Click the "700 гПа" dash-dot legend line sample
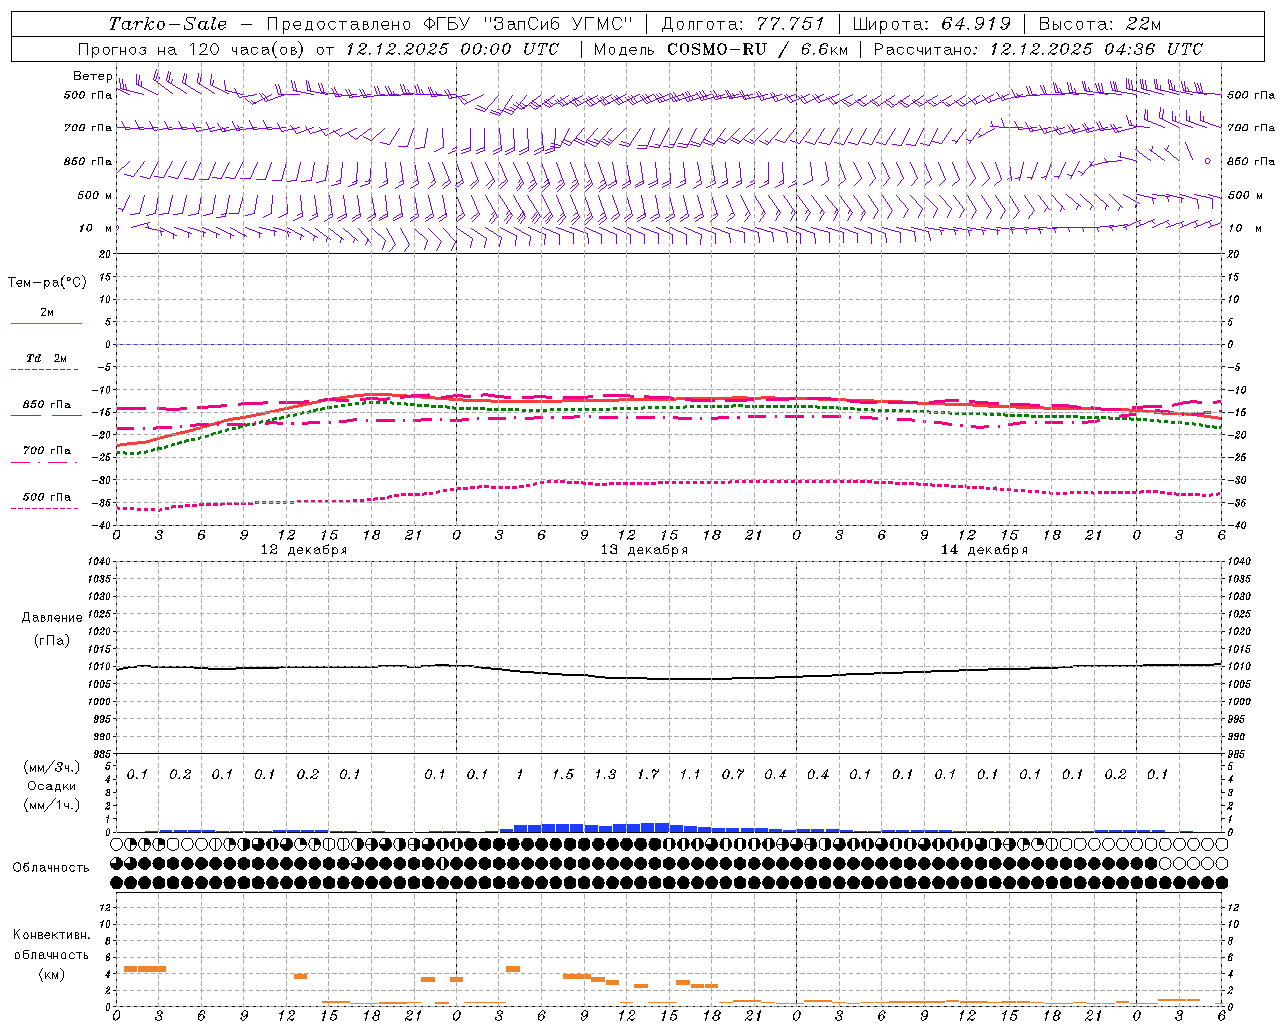 click(44, 462)
